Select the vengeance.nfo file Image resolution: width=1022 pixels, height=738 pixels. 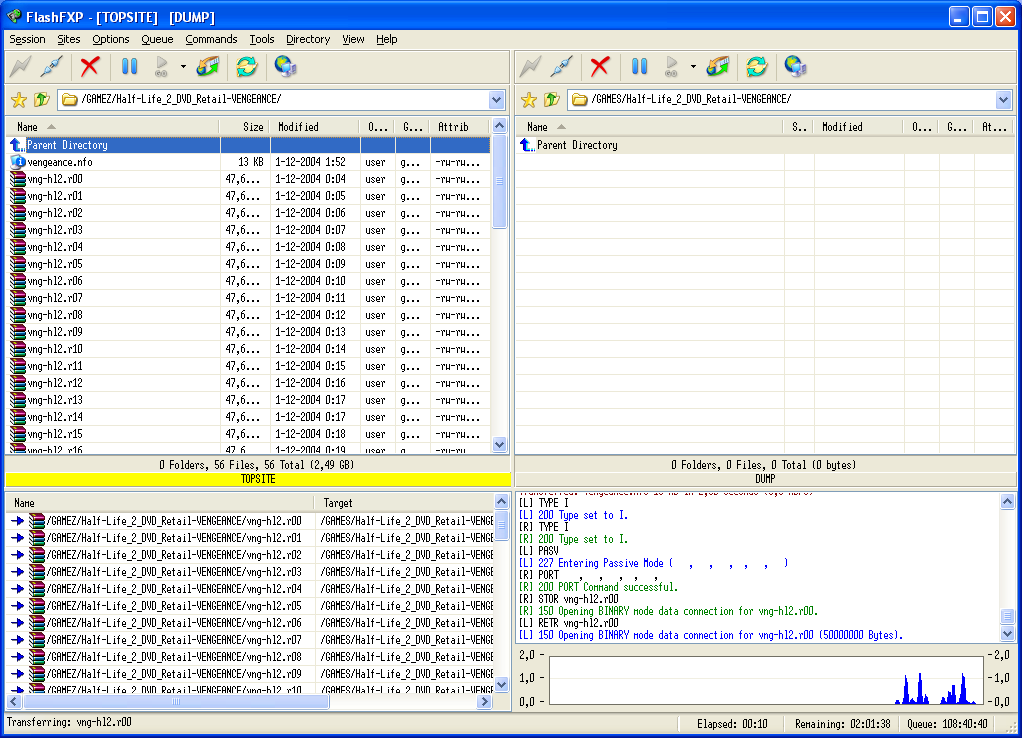[x=248, y=162]
